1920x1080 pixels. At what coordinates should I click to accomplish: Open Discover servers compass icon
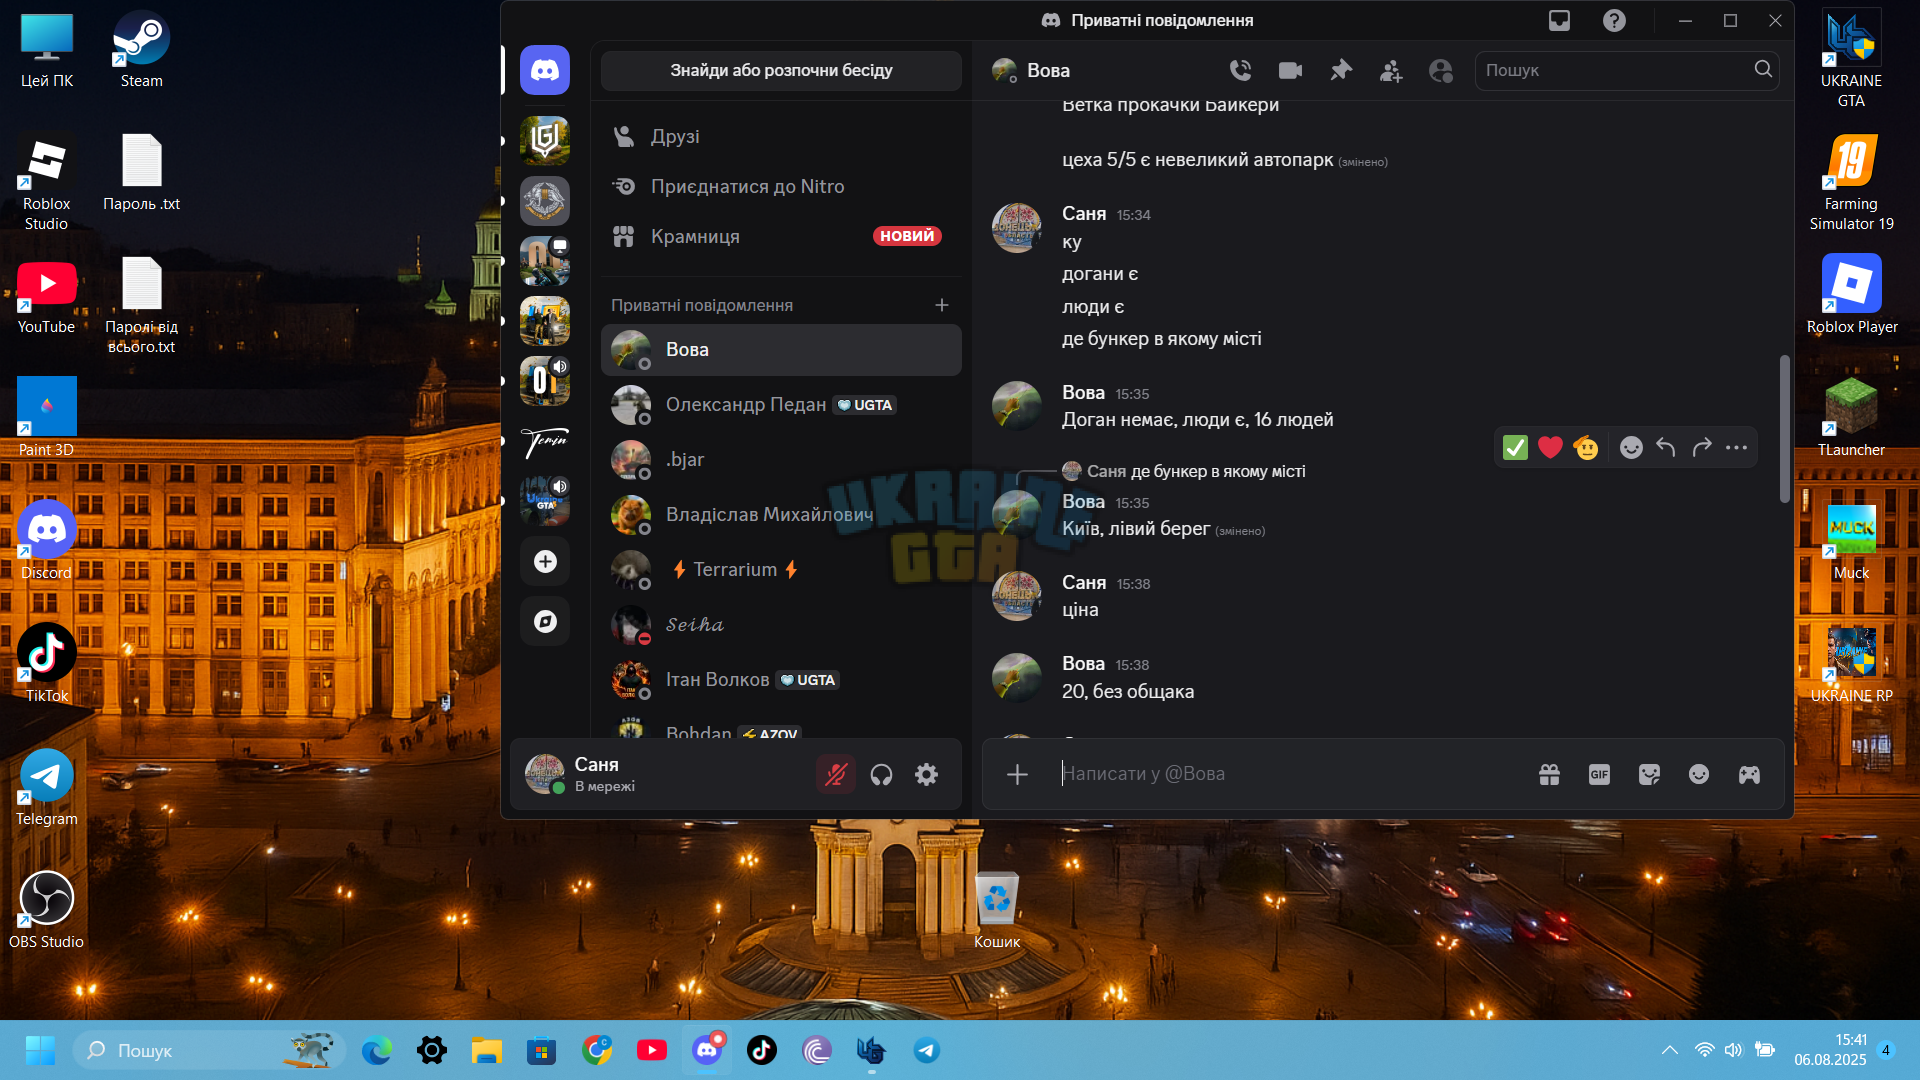545,622
